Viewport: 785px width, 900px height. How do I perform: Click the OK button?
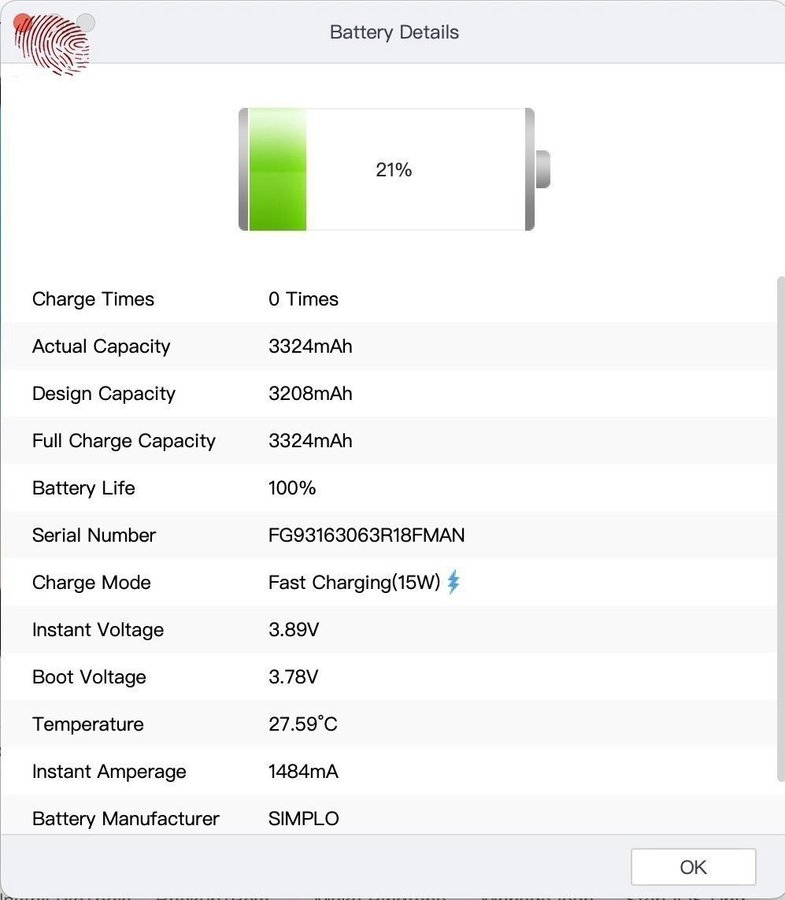693,867
